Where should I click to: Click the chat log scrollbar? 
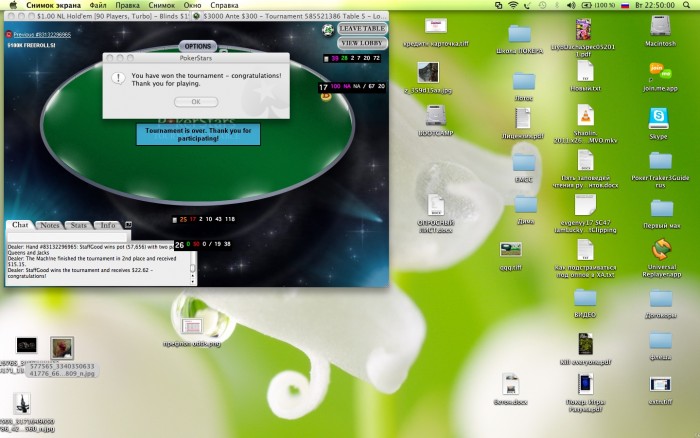193,268
